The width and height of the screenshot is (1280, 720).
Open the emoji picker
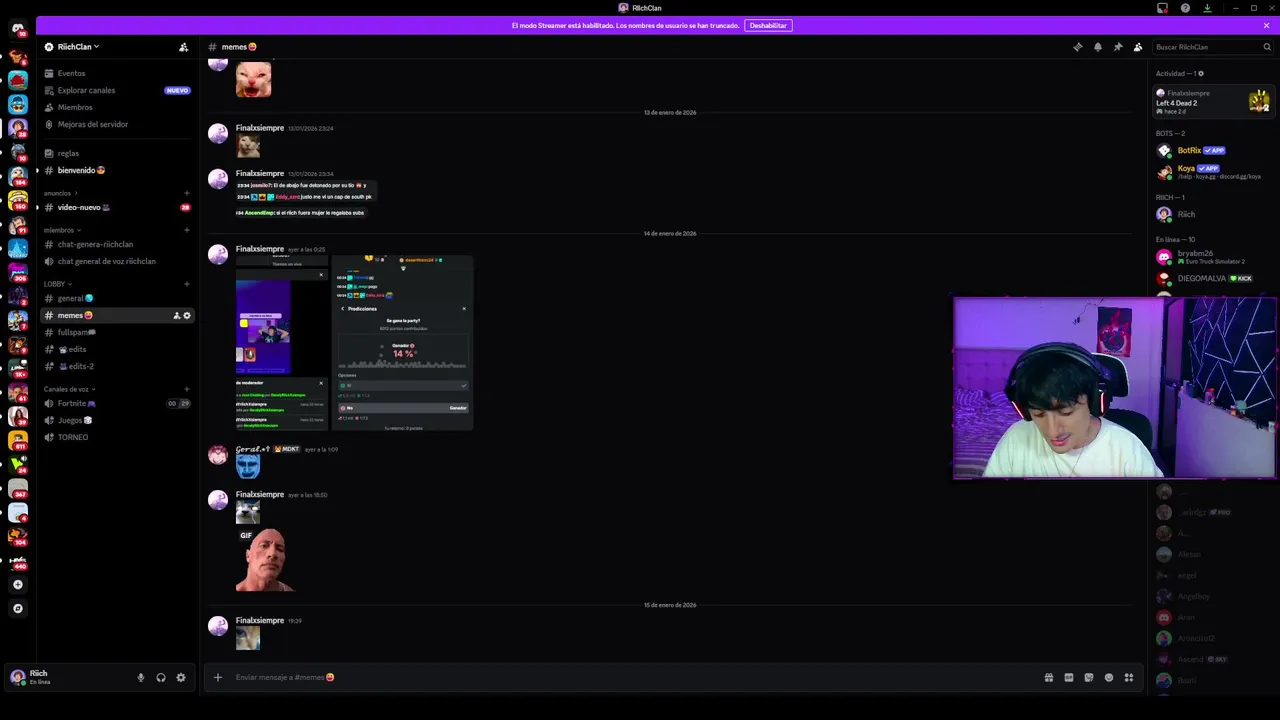pos(1109,677)
